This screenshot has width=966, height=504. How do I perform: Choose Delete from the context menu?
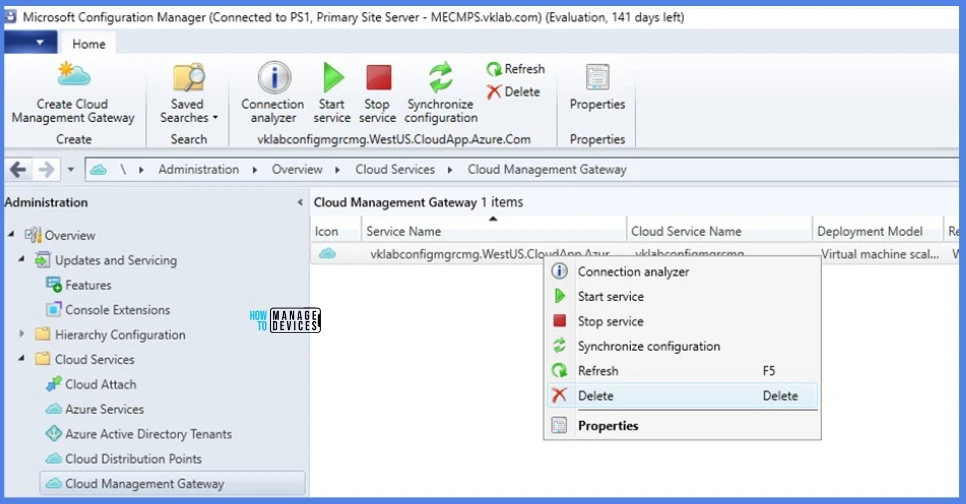point(682,396)
